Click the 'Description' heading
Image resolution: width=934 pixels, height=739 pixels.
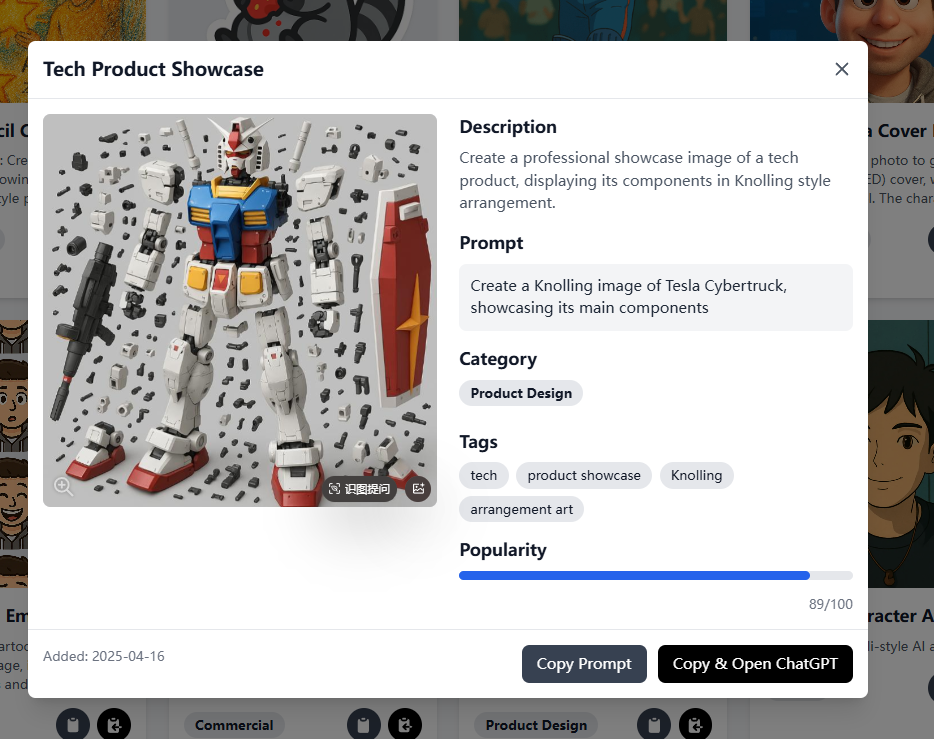[x=508, y=127]
